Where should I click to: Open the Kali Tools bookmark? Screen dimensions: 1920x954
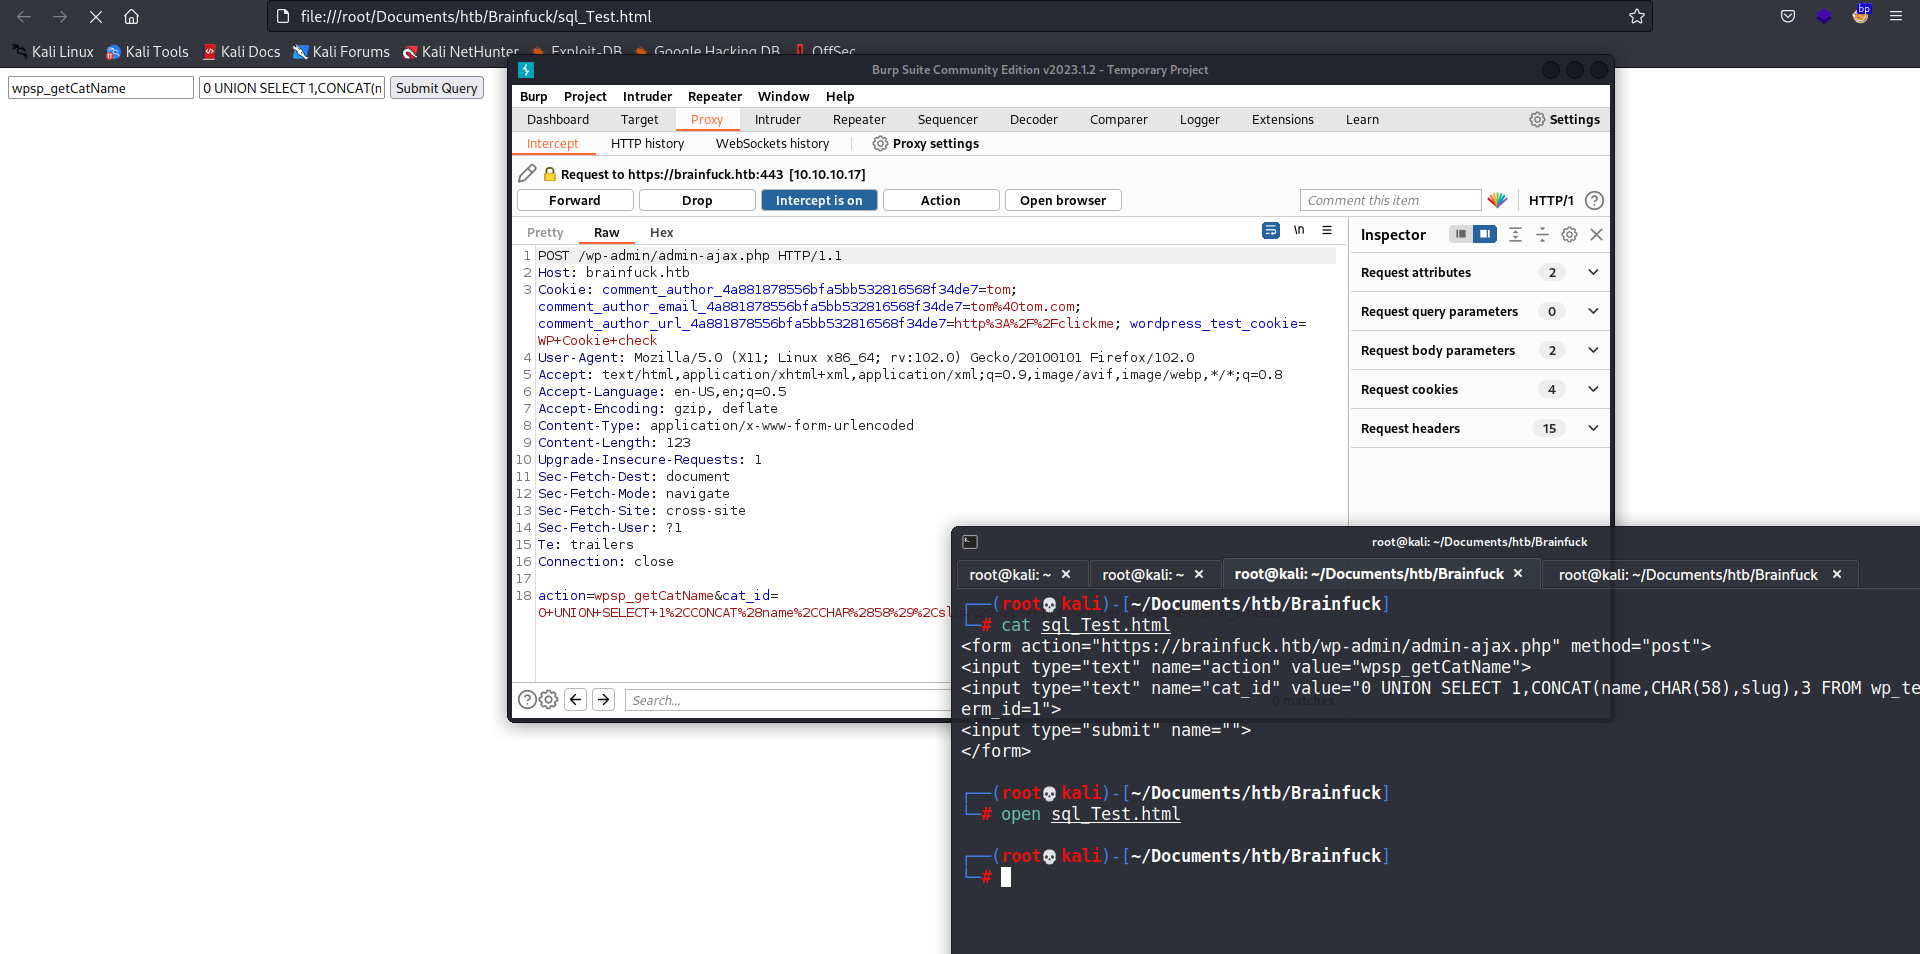coord(147,51)
